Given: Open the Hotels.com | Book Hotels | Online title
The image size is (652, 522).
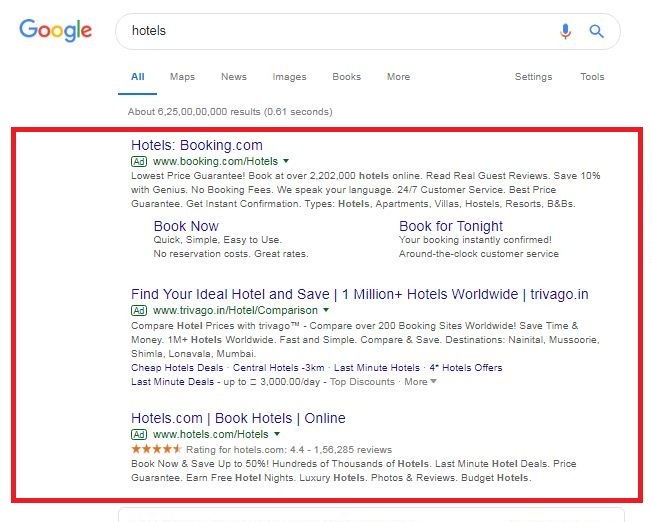Looking at the screenshot, I should pyautogui.click(x=238, y=418).
